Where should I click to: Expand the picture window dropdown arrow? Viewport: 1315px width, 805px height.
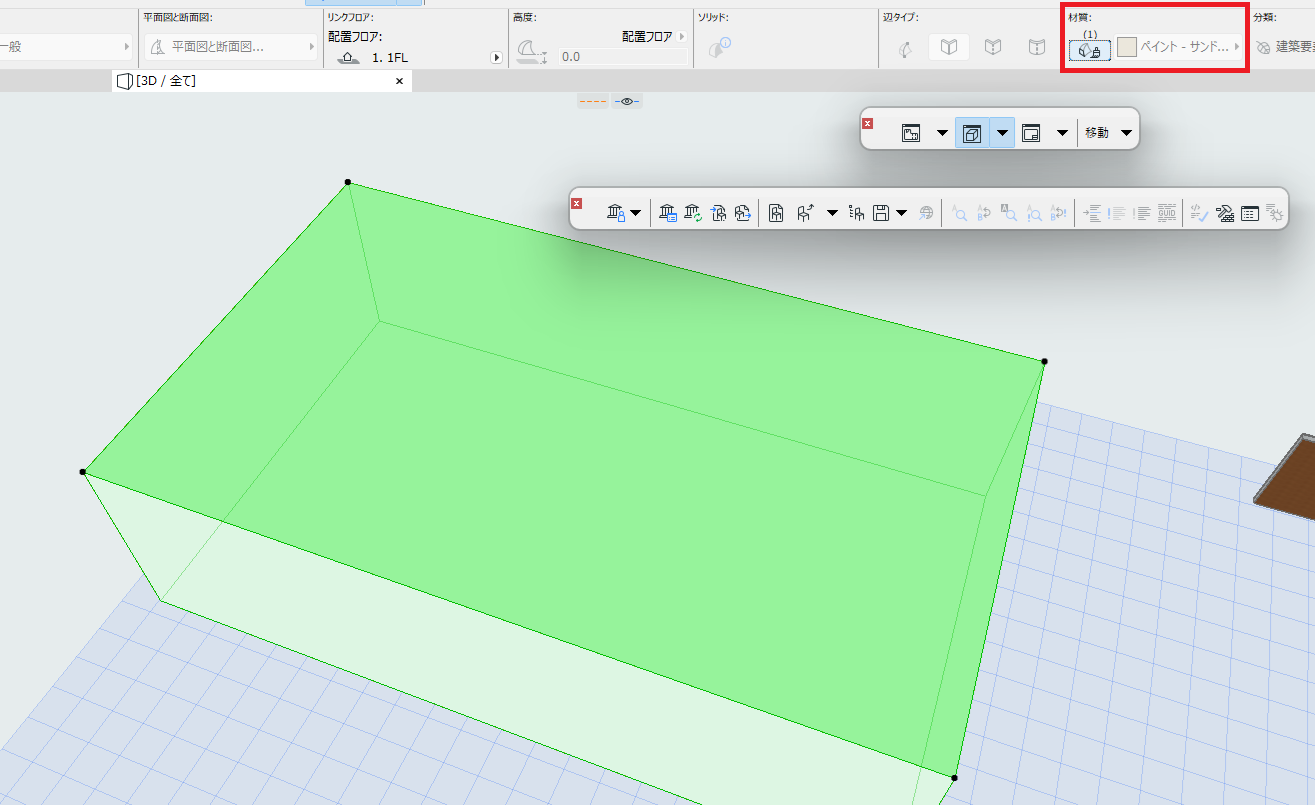point(1062,132)
